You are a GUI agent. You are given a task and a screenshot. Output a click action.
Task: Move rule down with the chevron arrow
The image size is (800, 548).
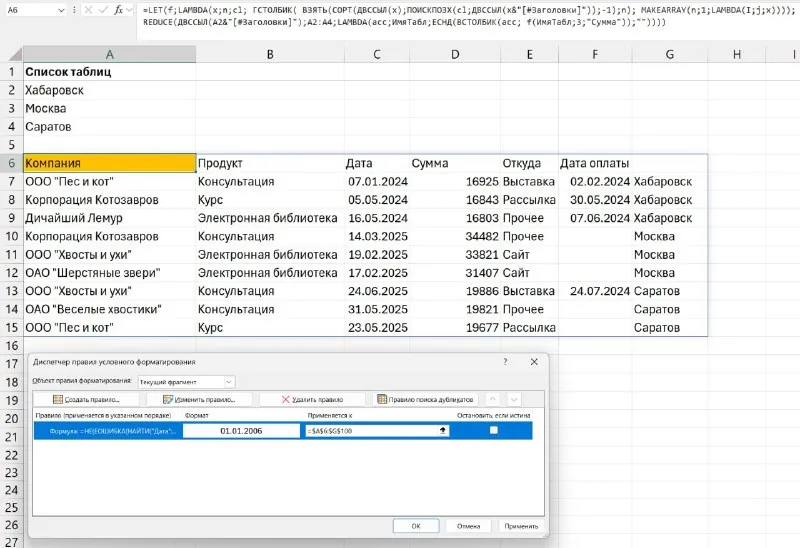[514, 400]
